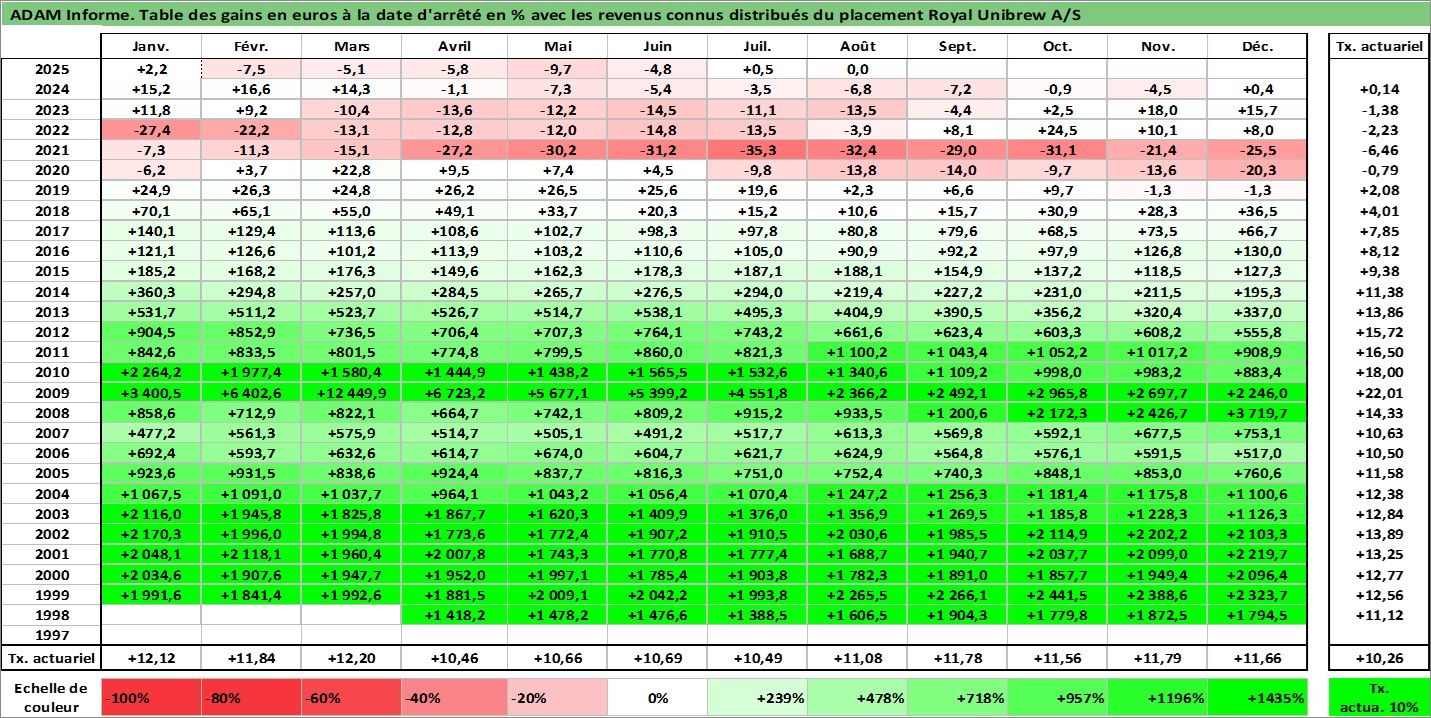Click the +957% green swatch

pyautogui.click(x=1058, y=697)
